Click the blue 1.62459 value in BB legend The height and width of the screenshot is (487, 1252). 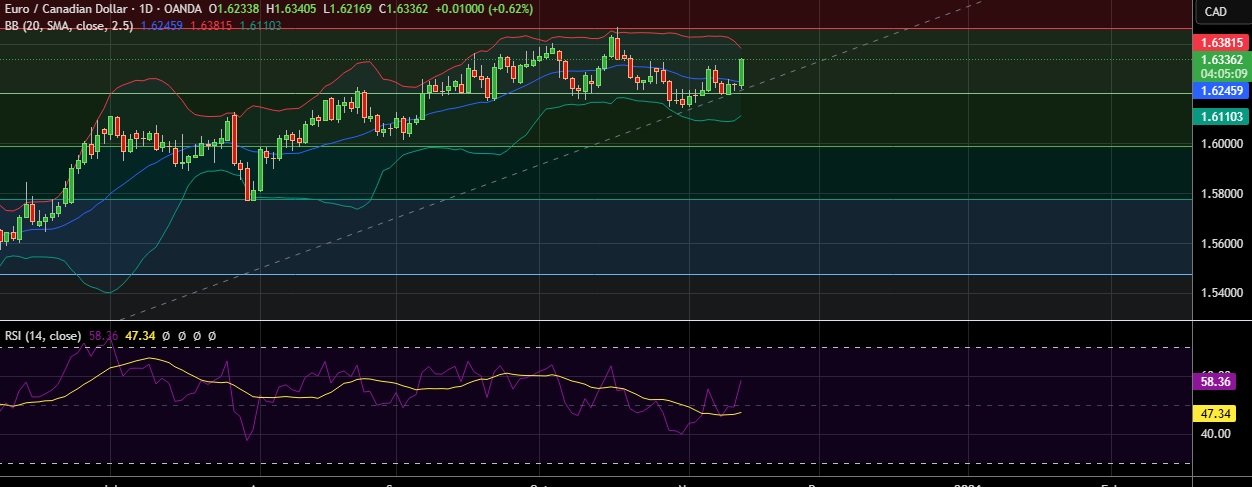pos(163,24)
